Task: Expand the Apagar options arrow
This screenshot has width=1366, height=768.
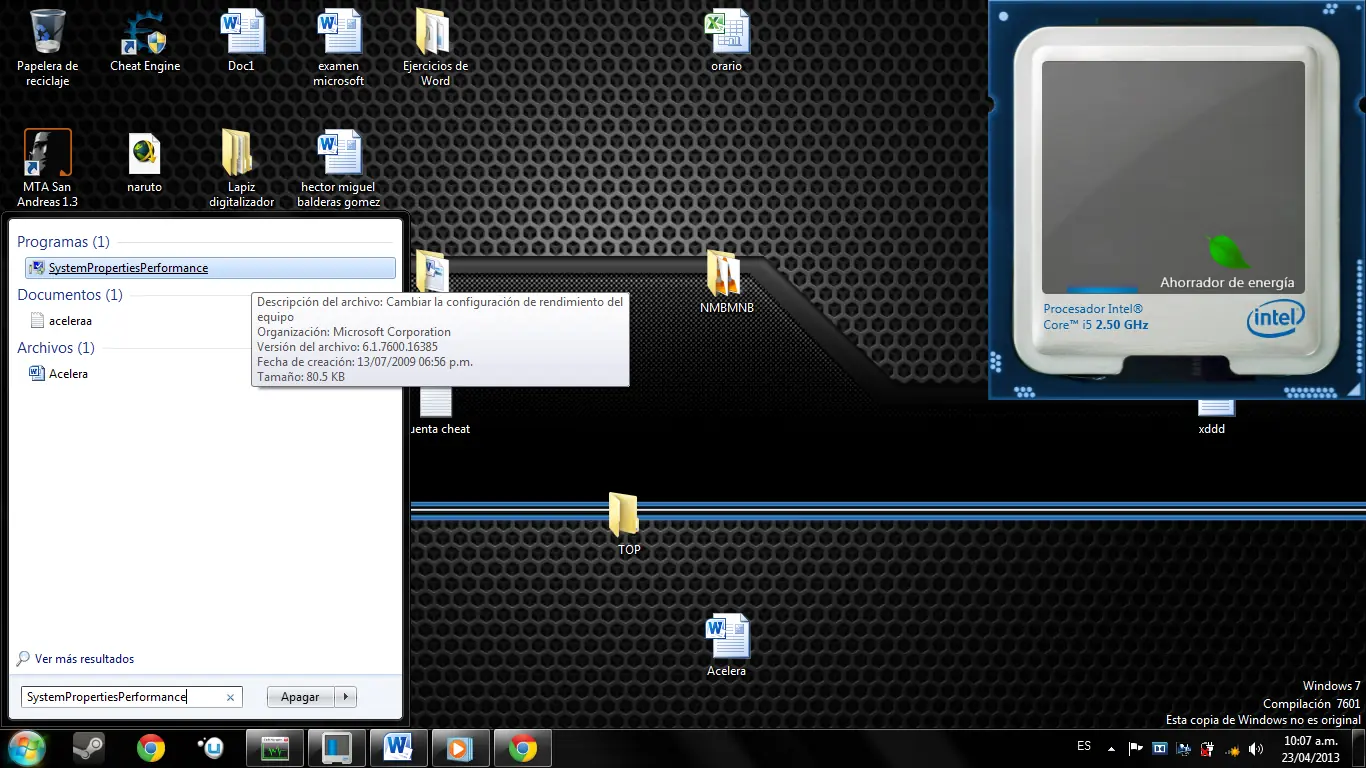Action: (345, 697)
